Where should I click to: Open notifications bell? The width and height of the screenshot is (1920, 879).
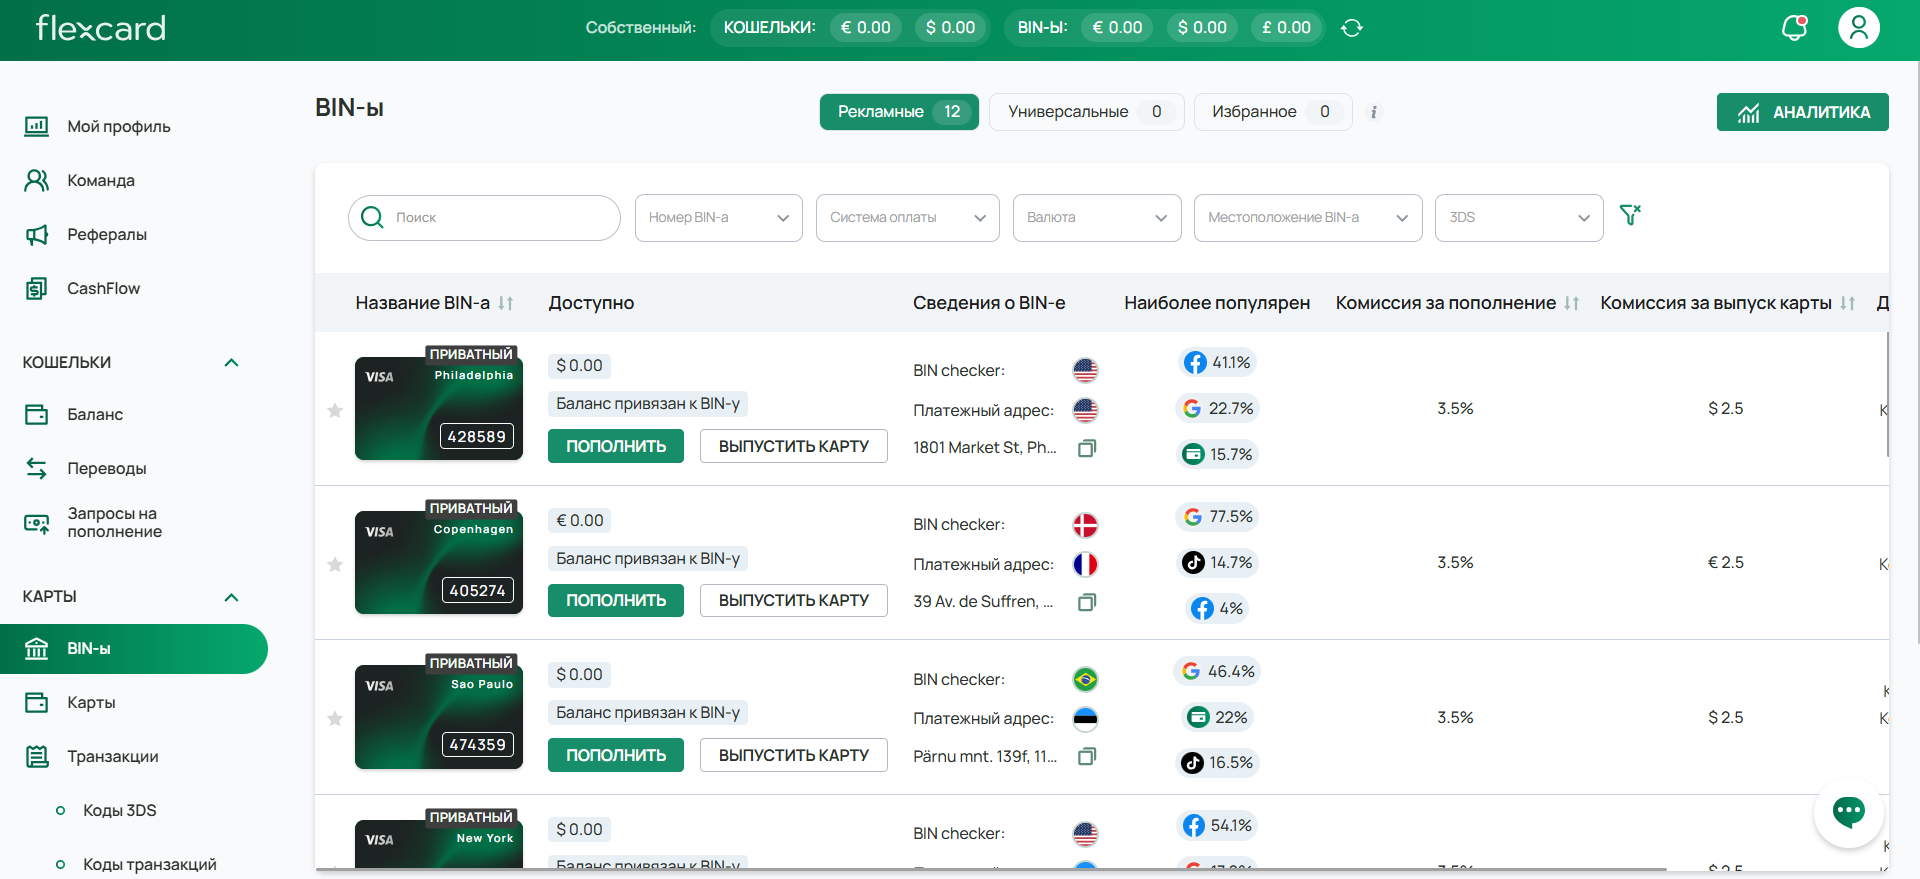[x=1795, y=28]
